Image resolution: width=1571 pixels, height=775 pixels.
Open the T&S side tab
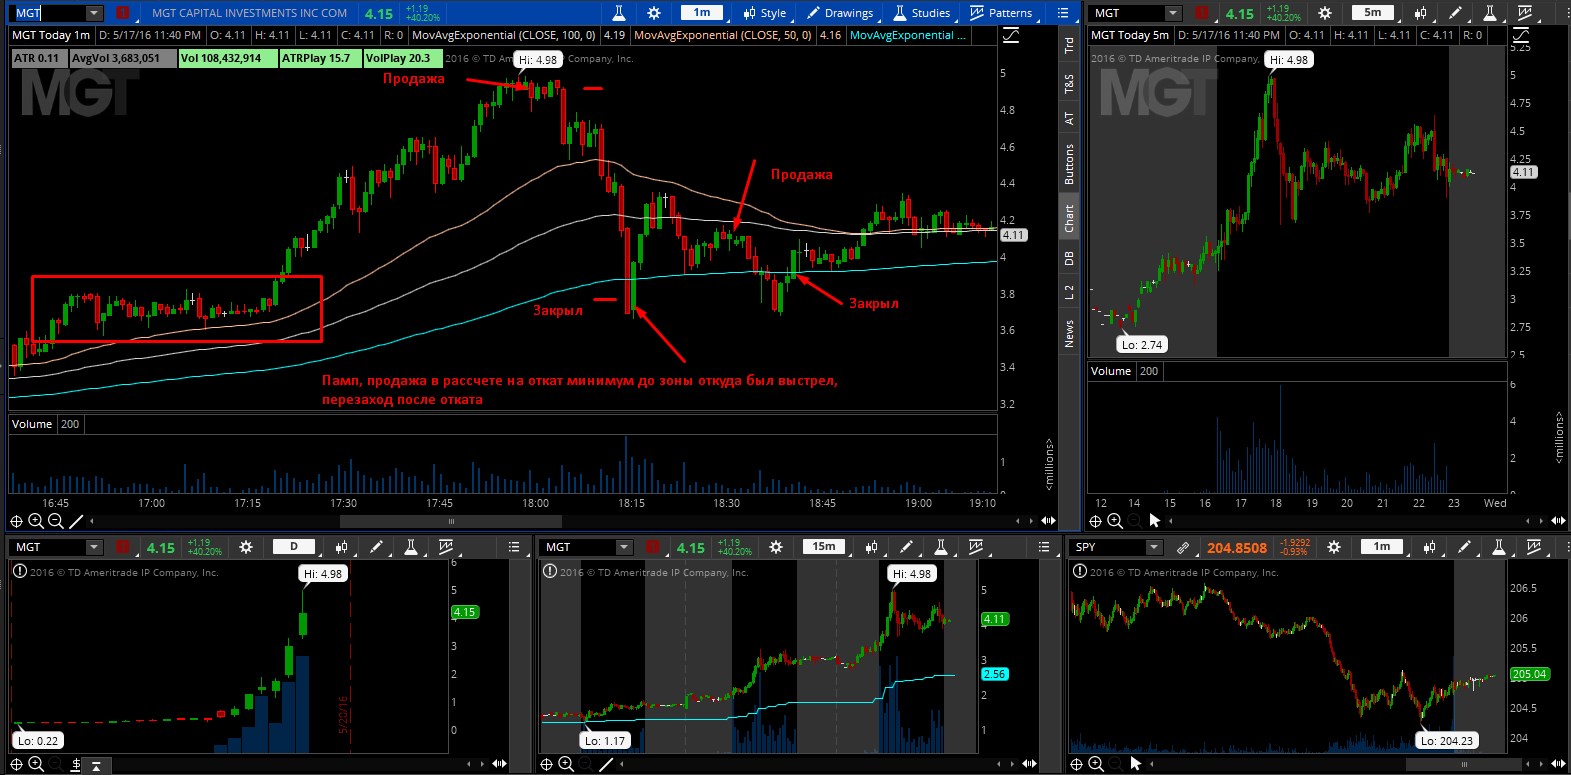1069,84
